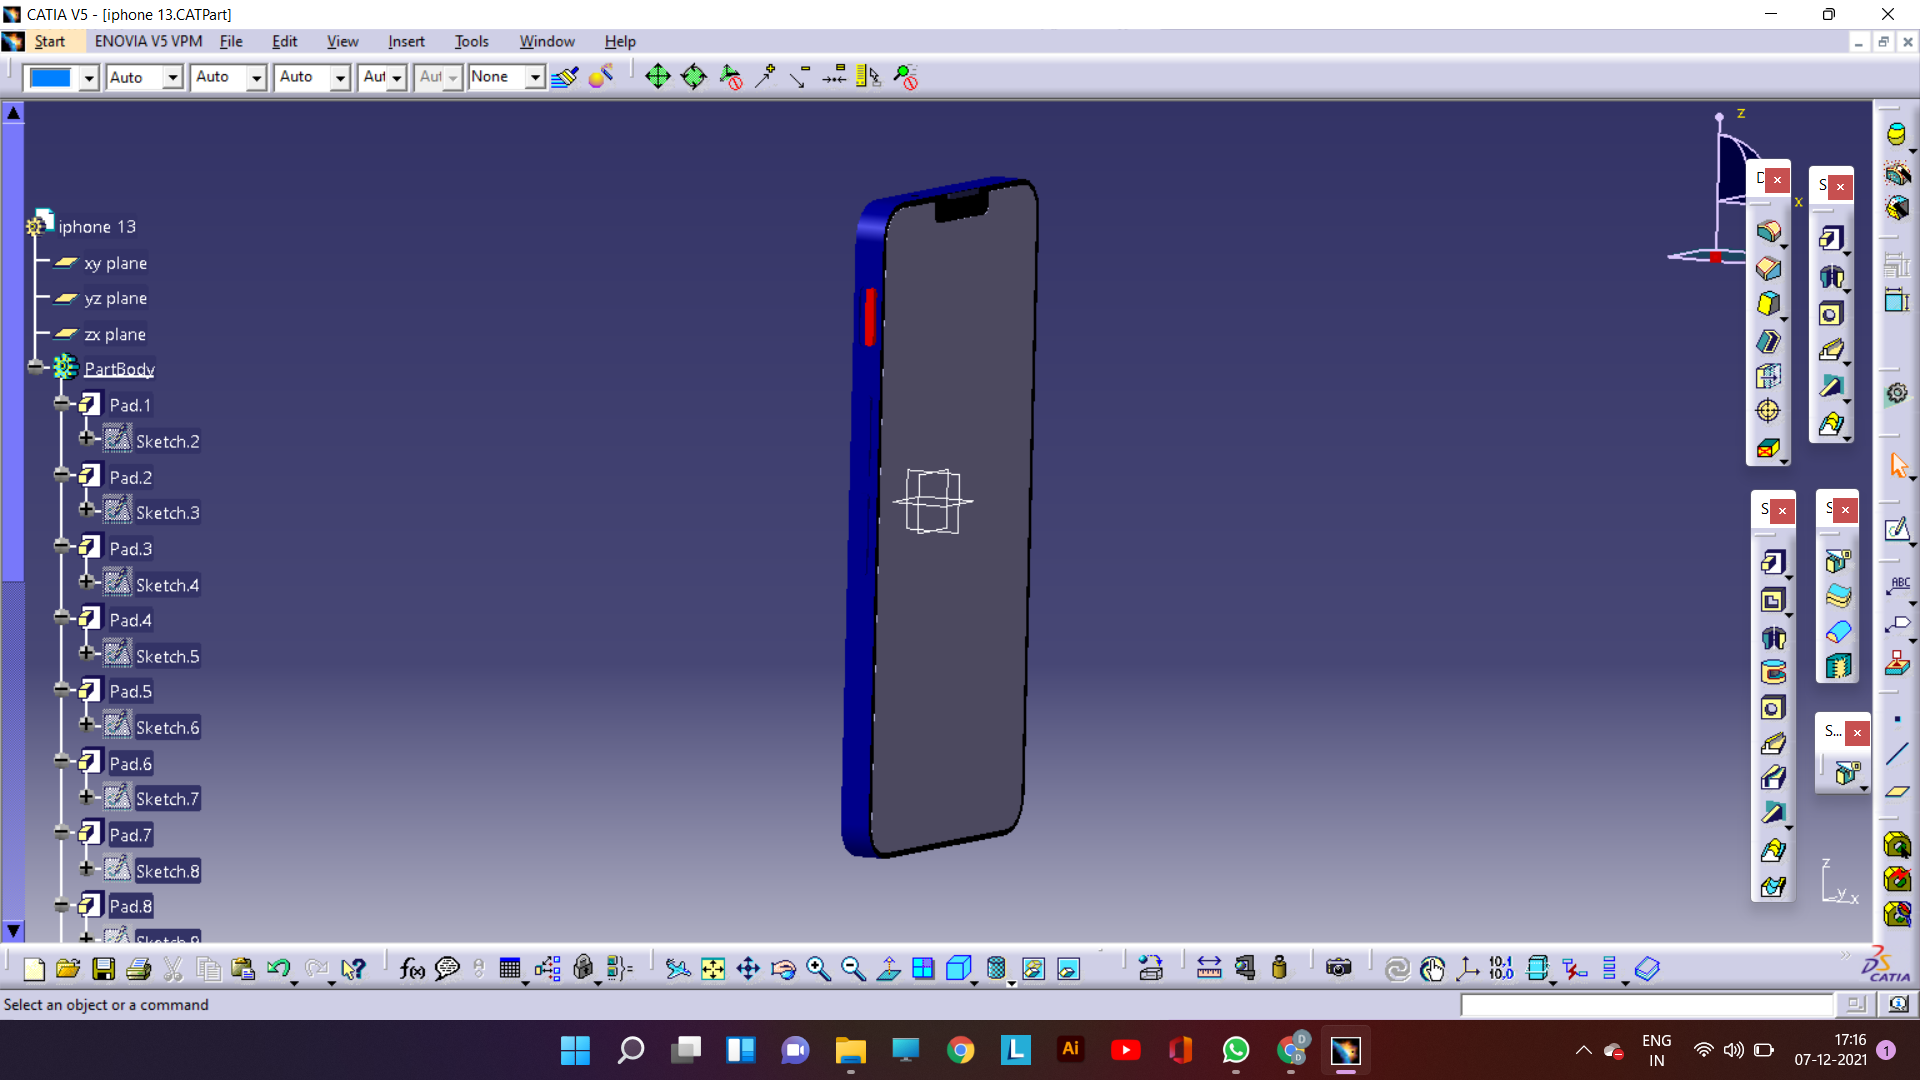Toggle the second green snap diamond icon
Image resolution: width=1920 pixels, height=1080 pixels.
pos(693,77)
